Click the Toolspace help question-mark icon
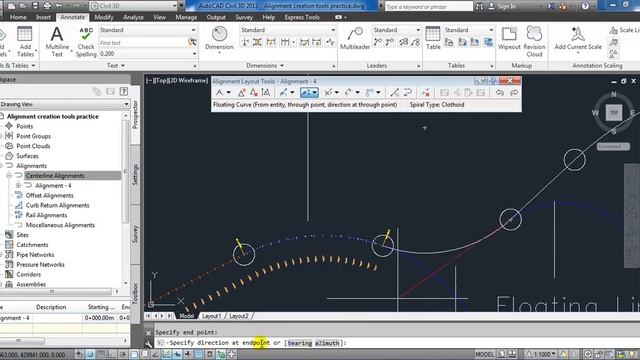The image size is (640, 360). pos(124,91)
